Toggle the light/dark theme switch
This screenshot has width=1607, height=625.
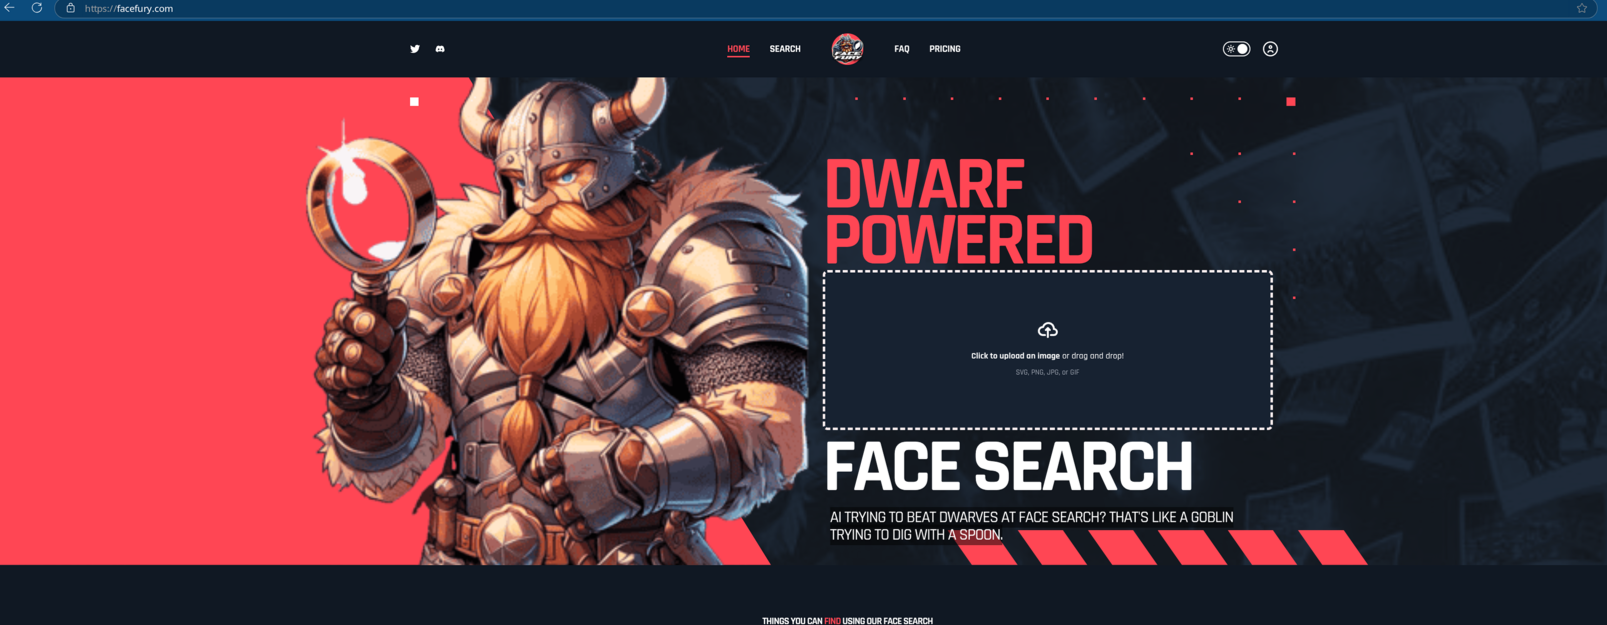tap(1237, 49)
